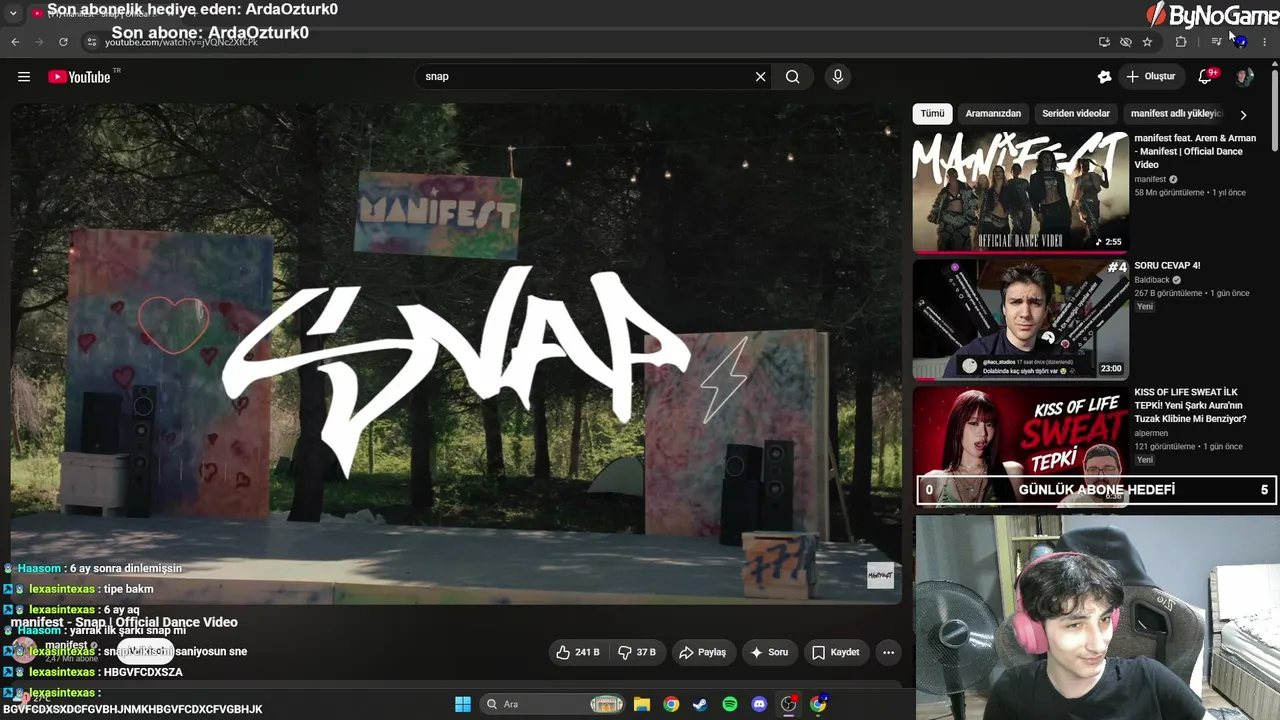
Task: Open Steam from the taskbar
Action: point(700,704)
